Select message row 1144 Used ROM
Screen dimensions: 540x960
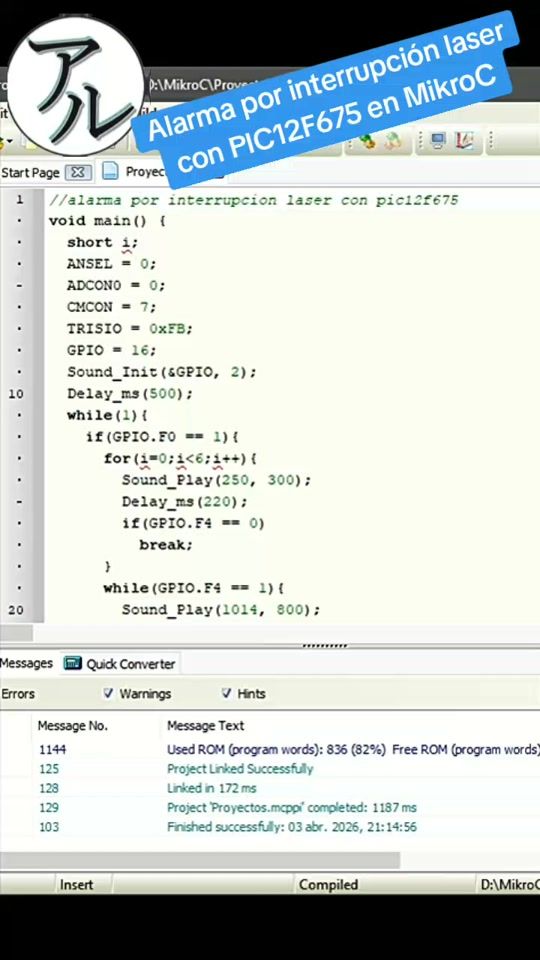coord(270,749)
